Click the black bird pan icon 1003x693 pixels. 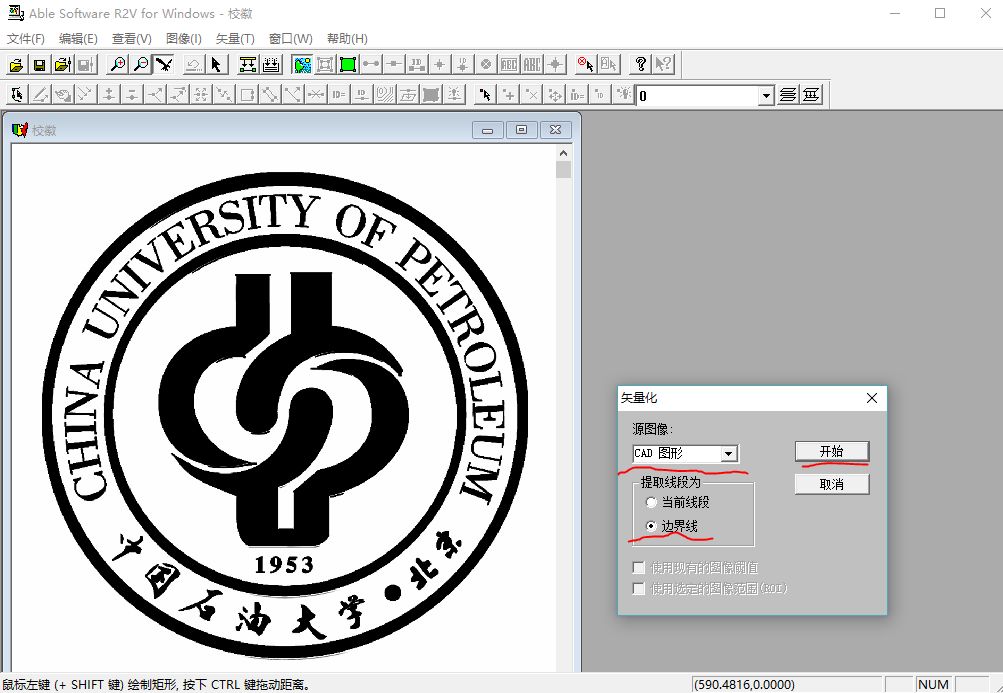(x=164, y=65)
